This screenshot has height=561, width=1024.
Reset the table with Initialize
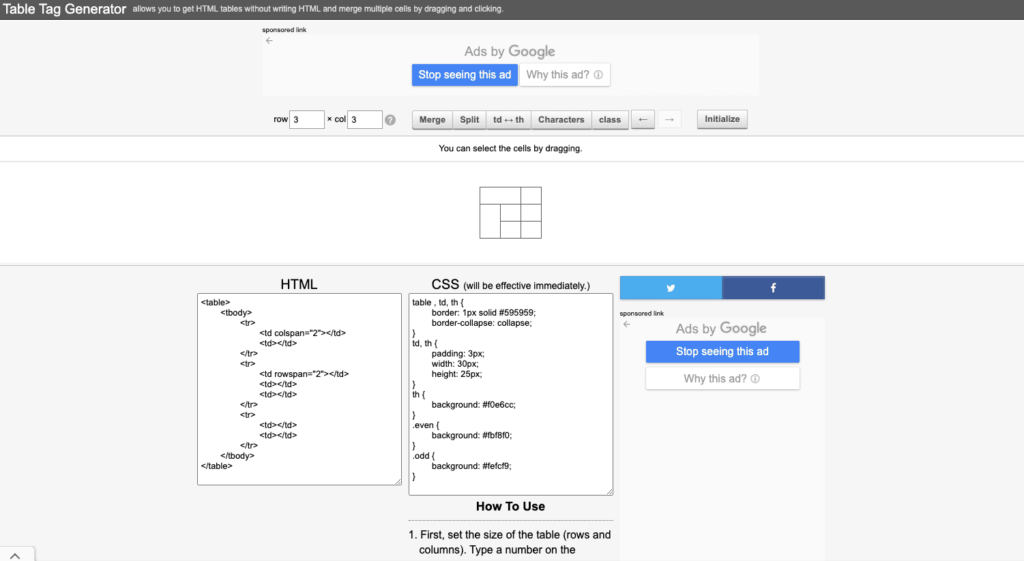point(722,119)
